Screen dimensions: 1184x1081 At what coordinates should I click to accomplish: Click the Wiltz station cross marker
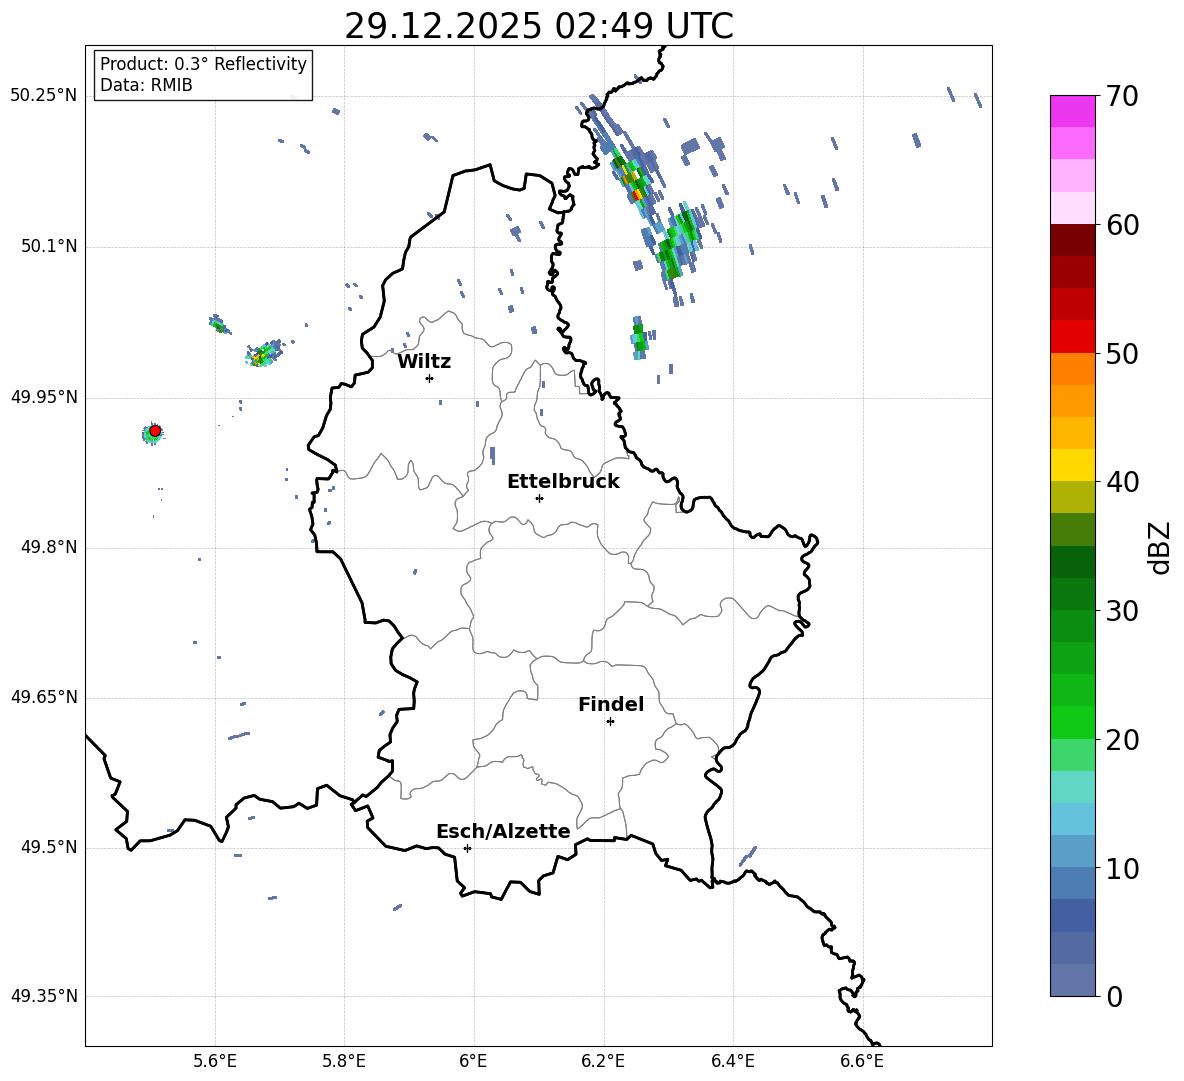(x=430, y=378)
